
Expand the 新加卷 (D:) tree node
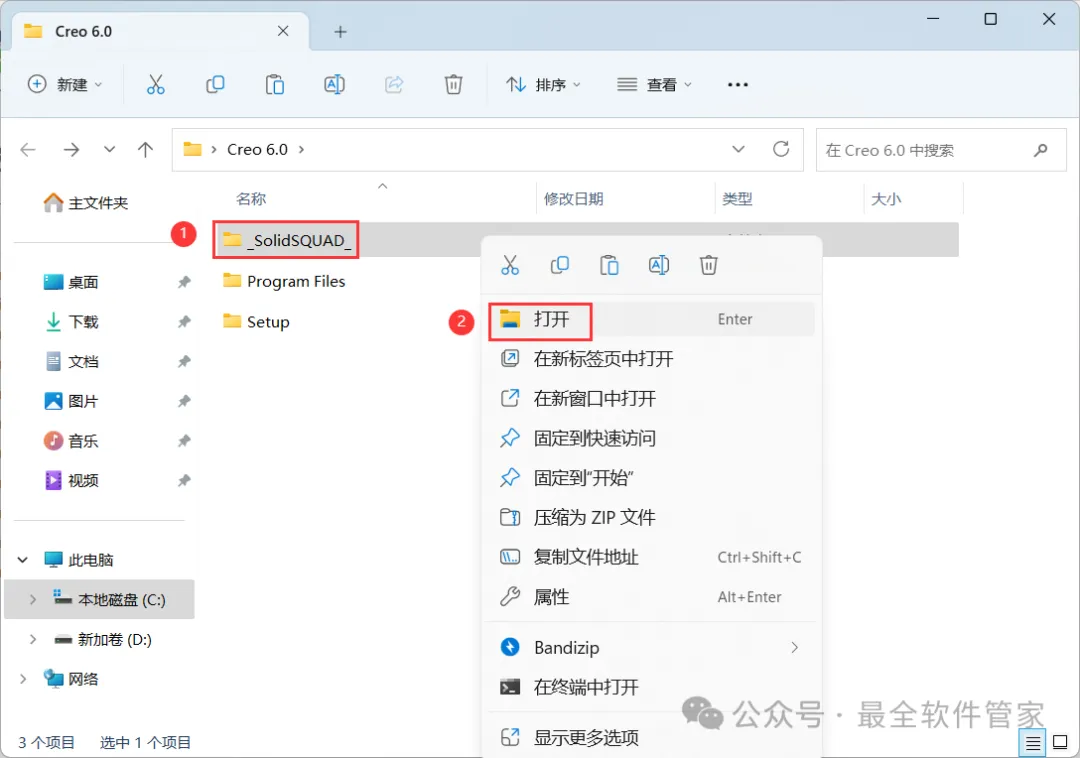pos(32,640)
